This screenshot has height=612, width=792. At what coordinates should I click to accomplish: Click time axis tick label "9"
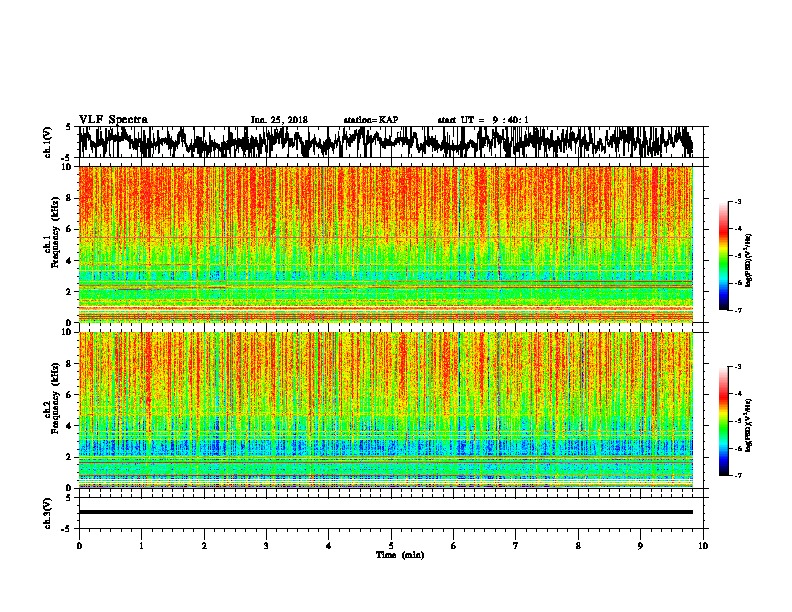click(640, 546)
